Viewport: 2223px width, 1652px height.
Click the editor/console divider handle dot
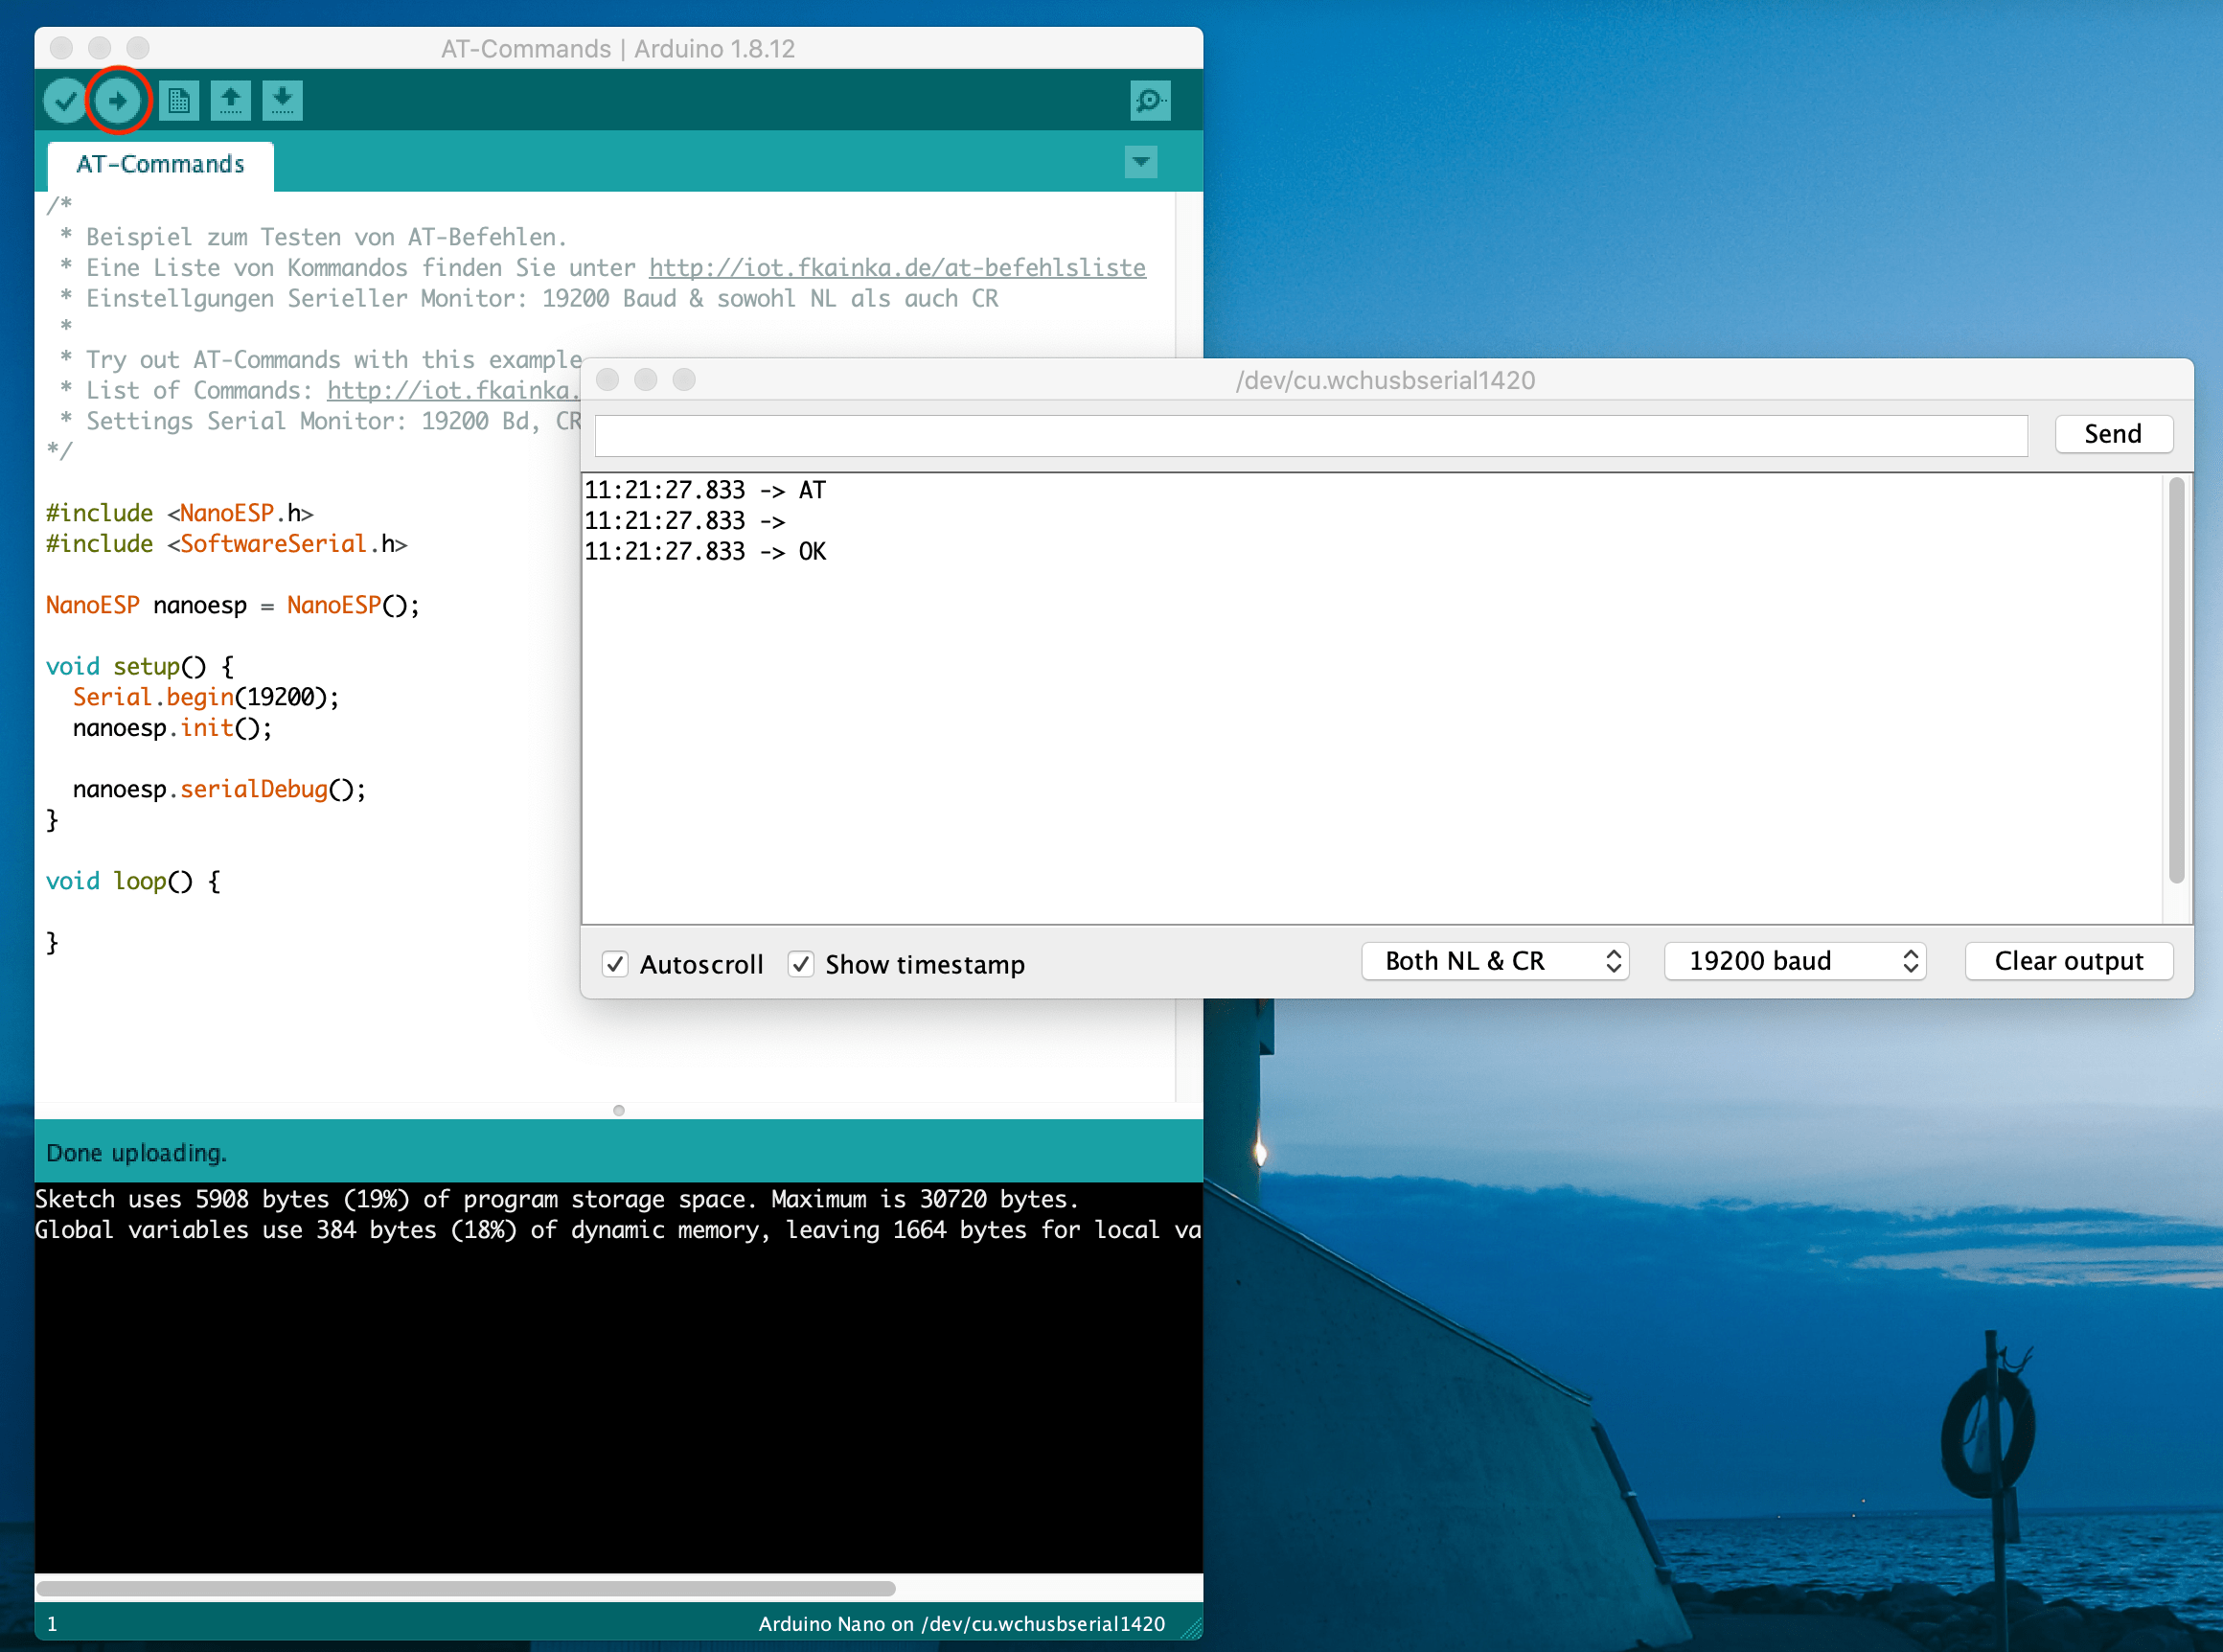(619, 1110)
